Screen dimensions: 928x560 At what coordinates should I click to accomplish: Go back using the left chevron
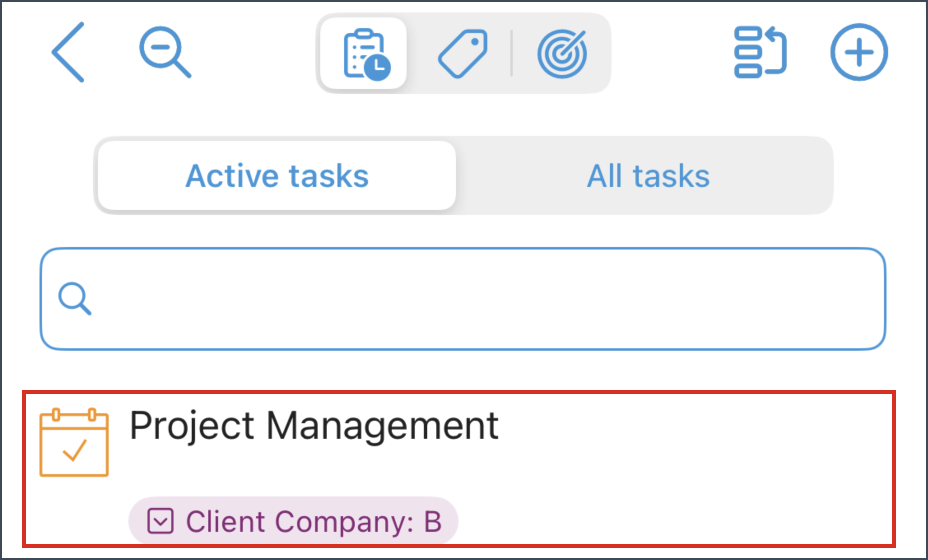coord(68,52)
